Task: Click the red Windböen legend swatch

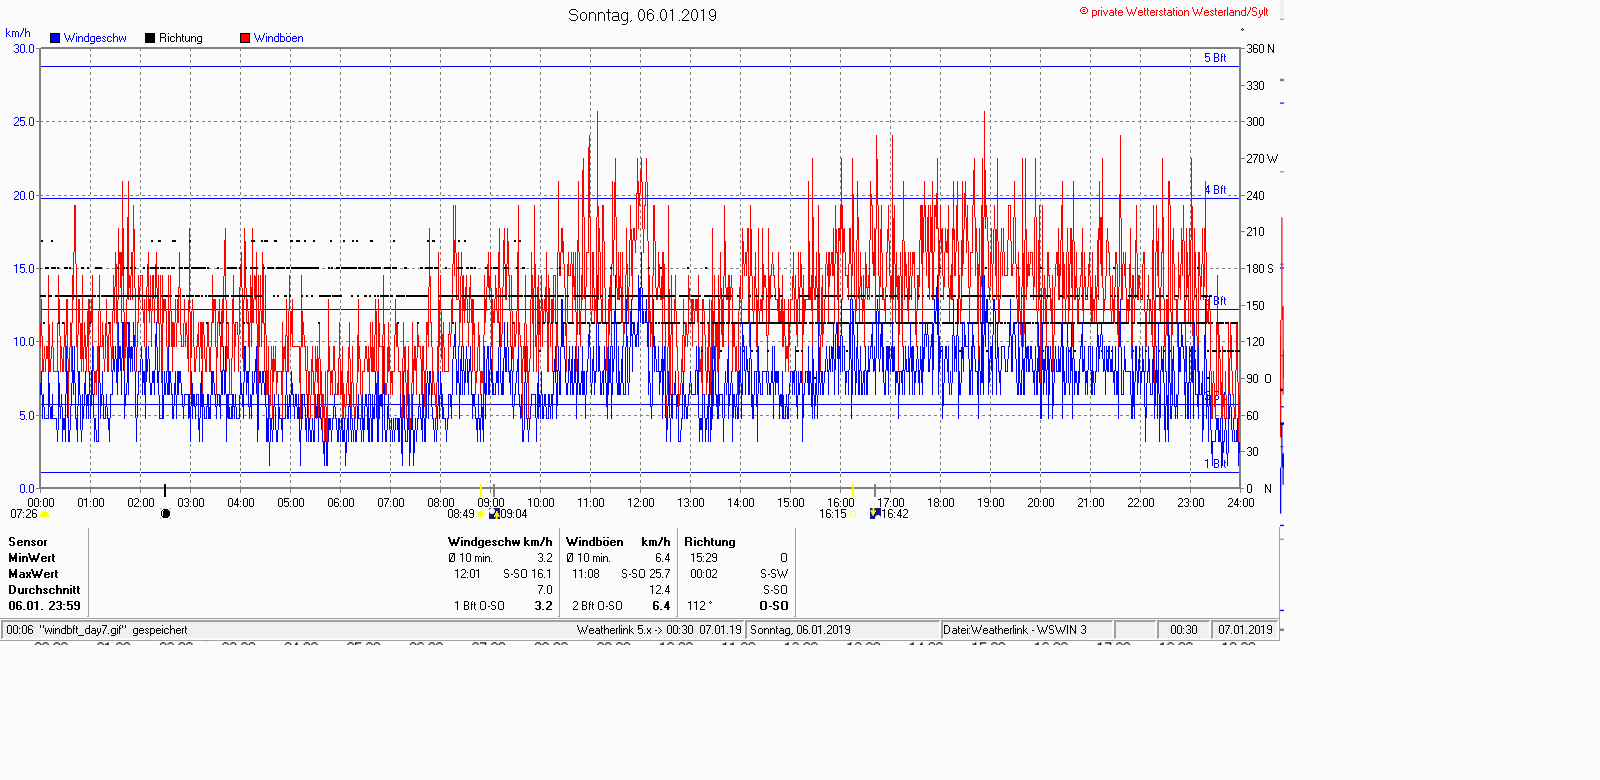Action: pyautogui.click(x=245, y=38)
